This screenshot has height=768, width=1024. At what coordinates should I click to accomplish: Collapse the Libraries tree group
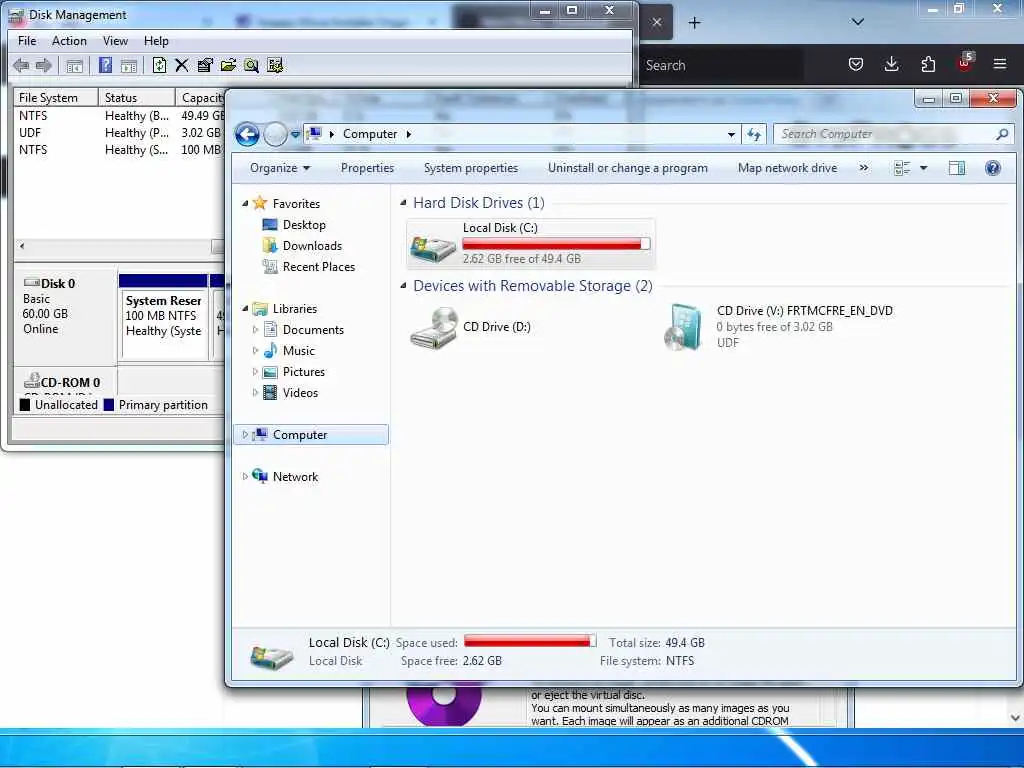coord(245,309)
